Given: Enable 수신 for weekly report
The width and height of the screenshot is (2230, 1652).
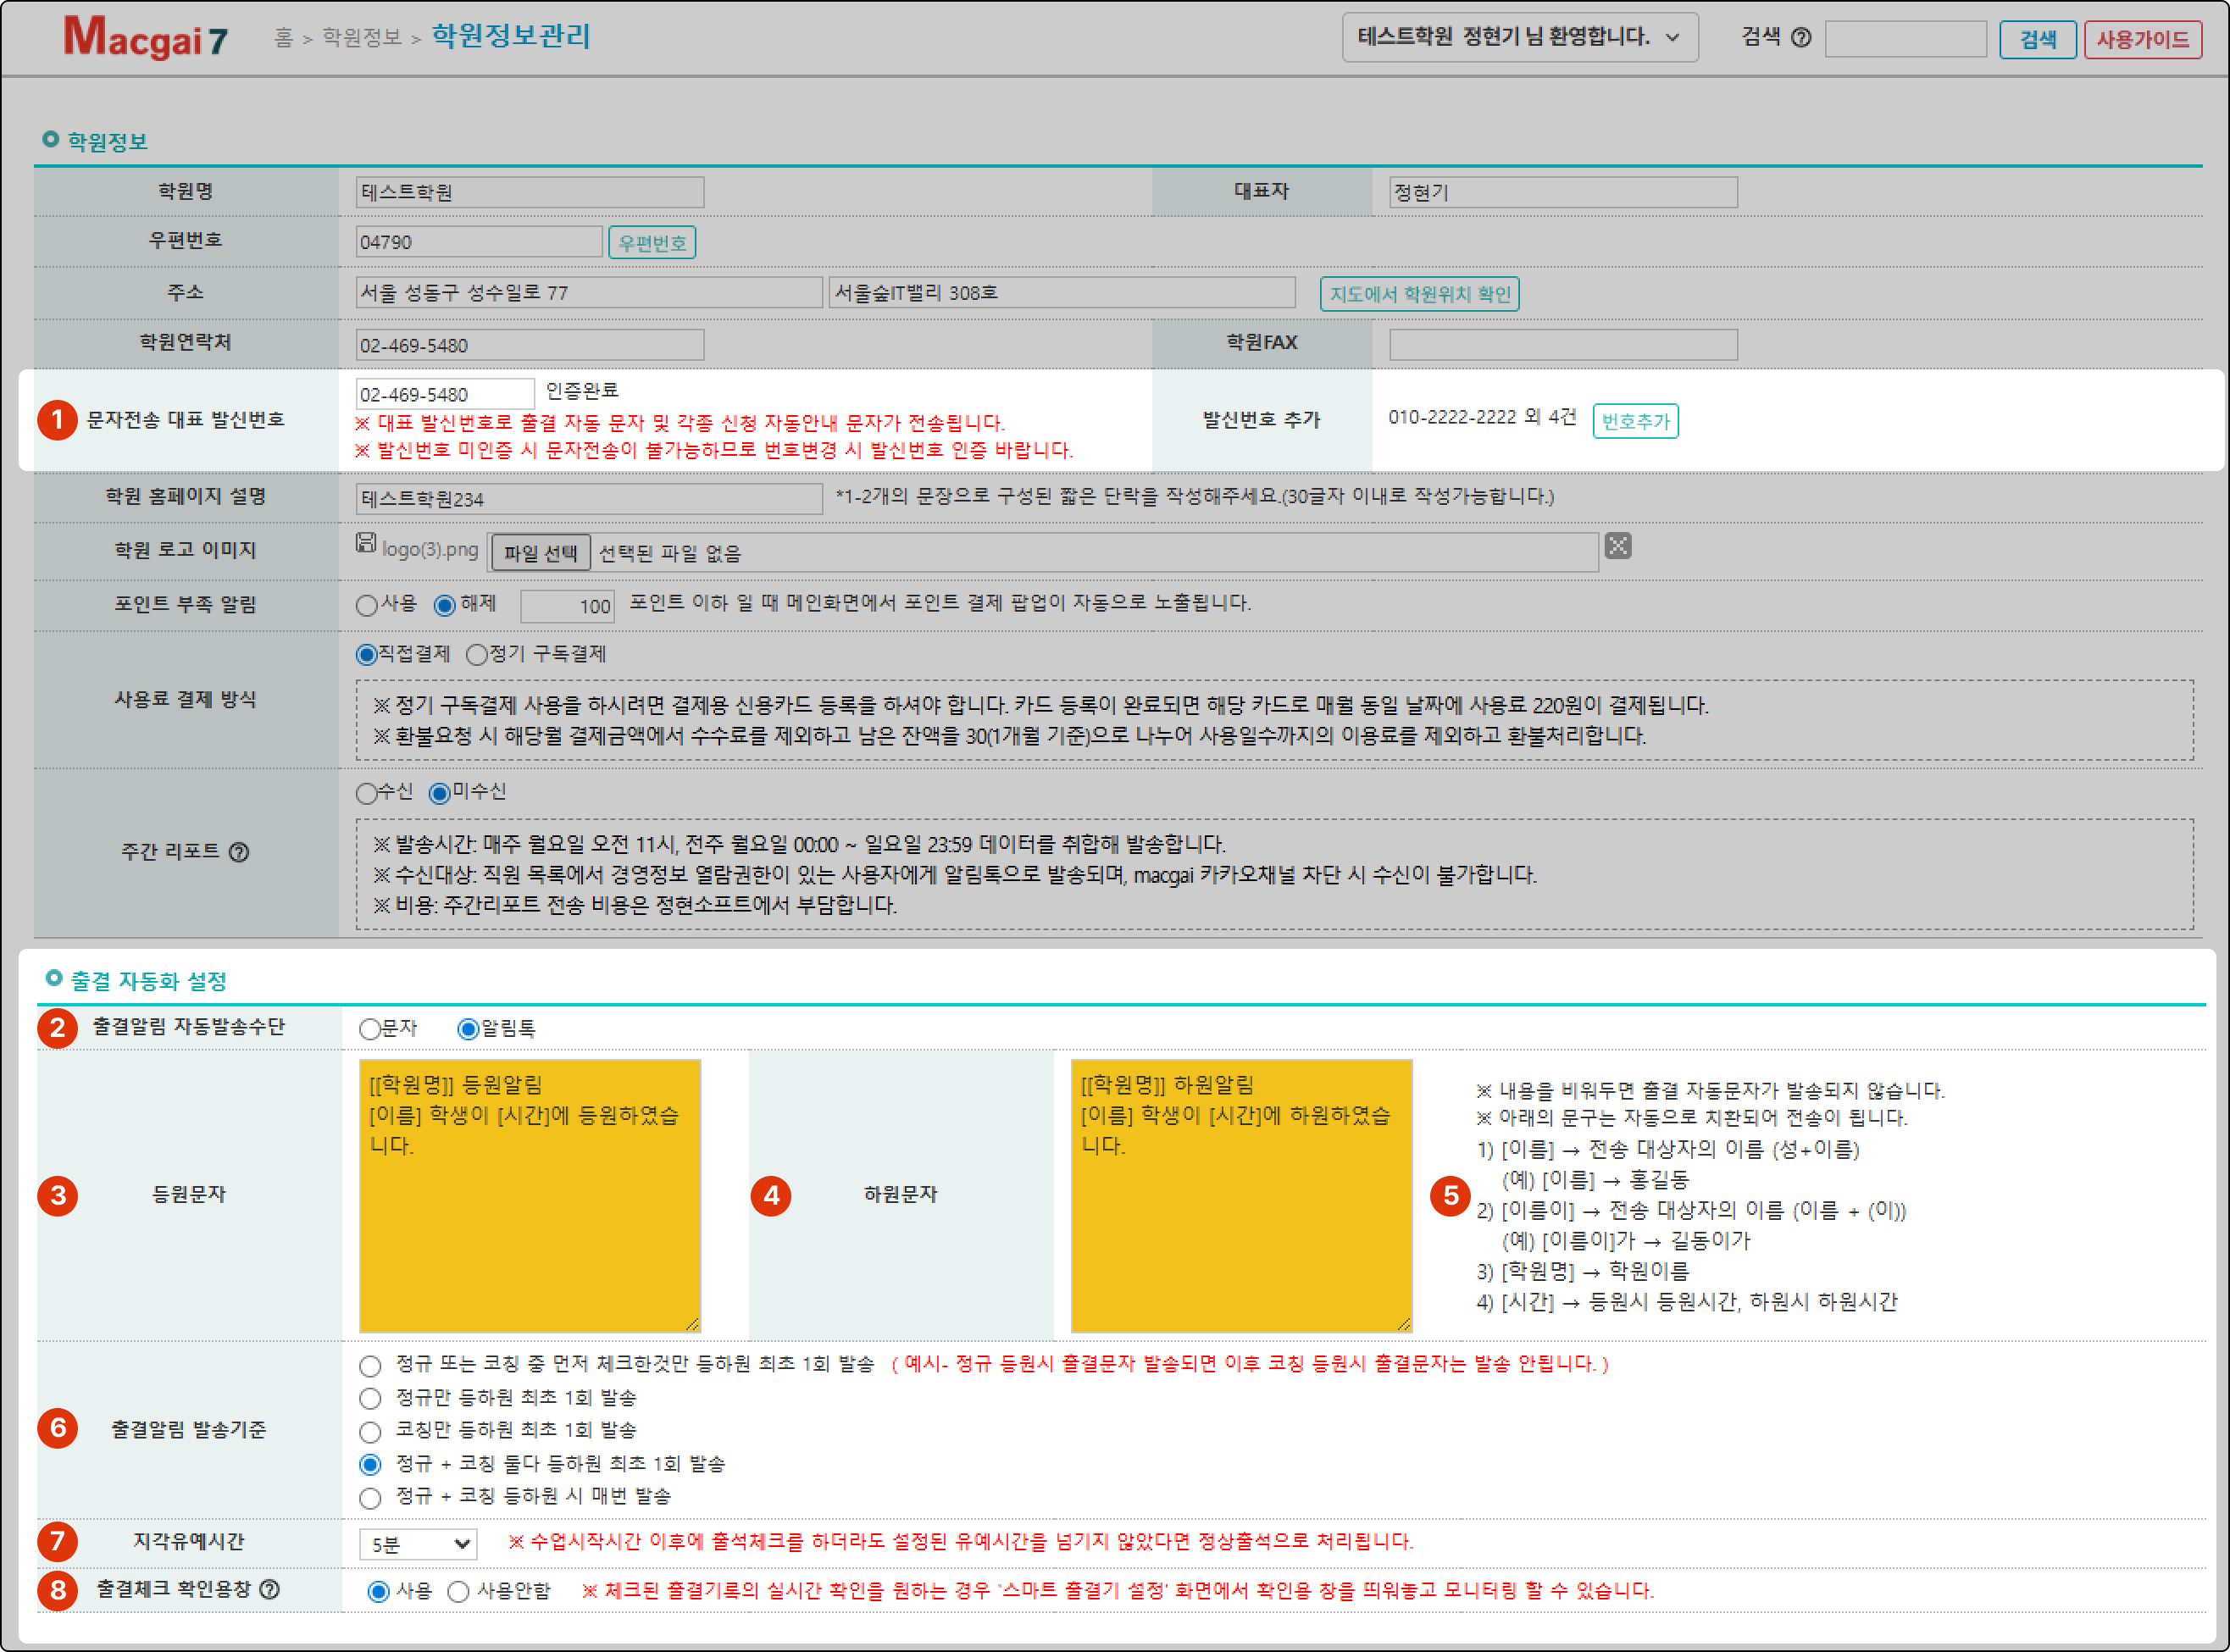Looking at the screenshot, I should pyautogui.click(x=367, y=793).
